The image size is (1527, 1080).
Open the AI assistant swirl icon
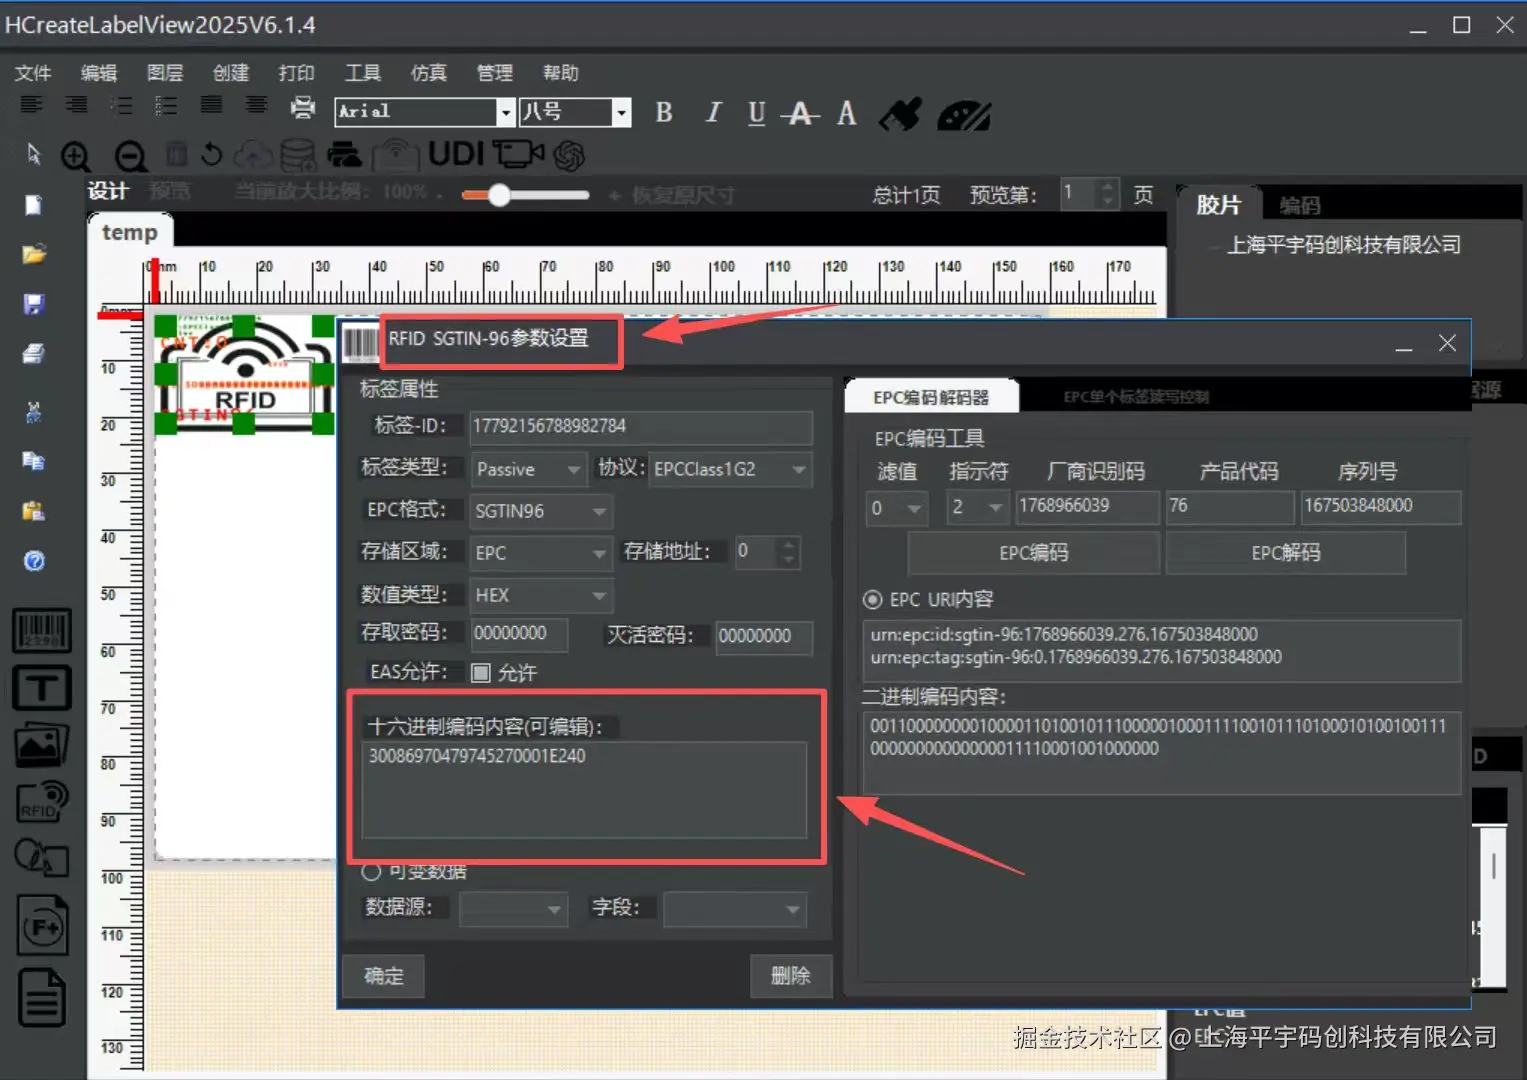[x=569, y=155]
